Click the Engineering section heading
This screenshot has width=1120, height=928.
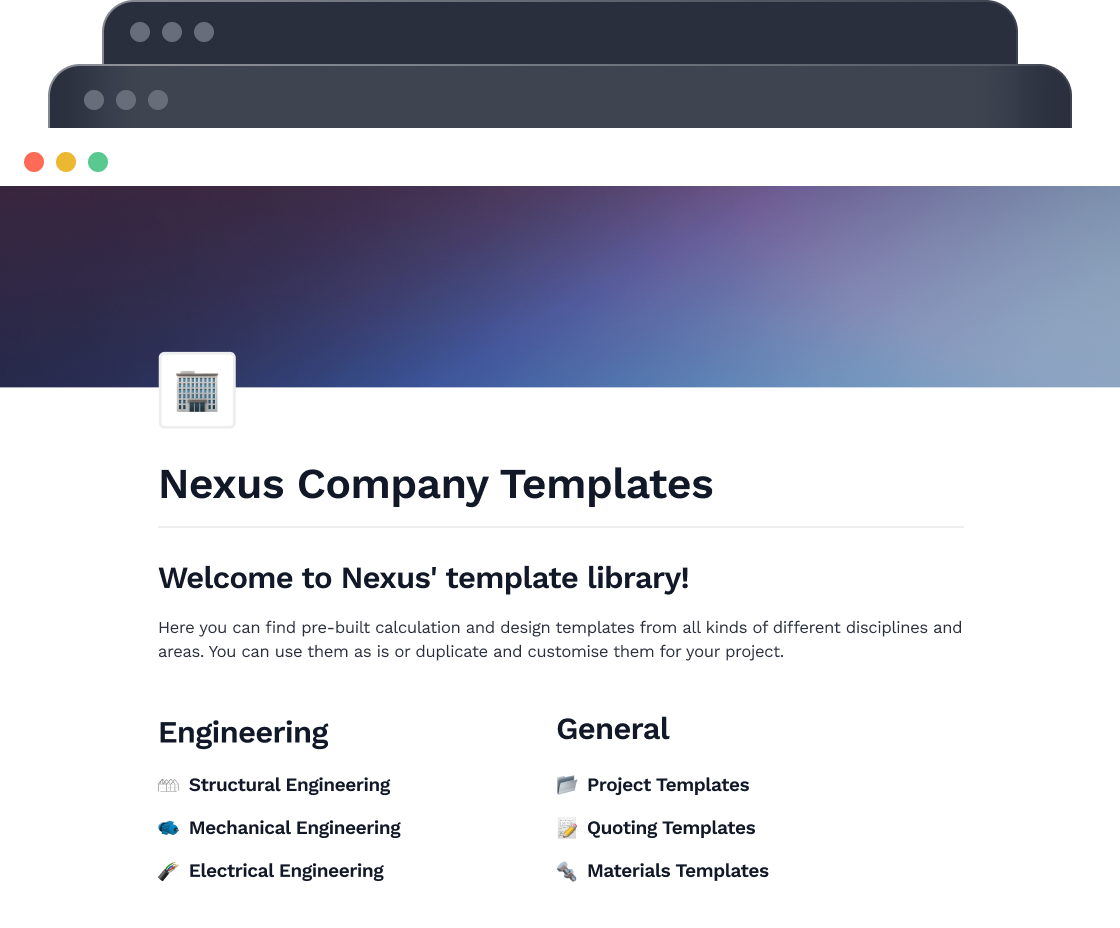pos(243,733)
